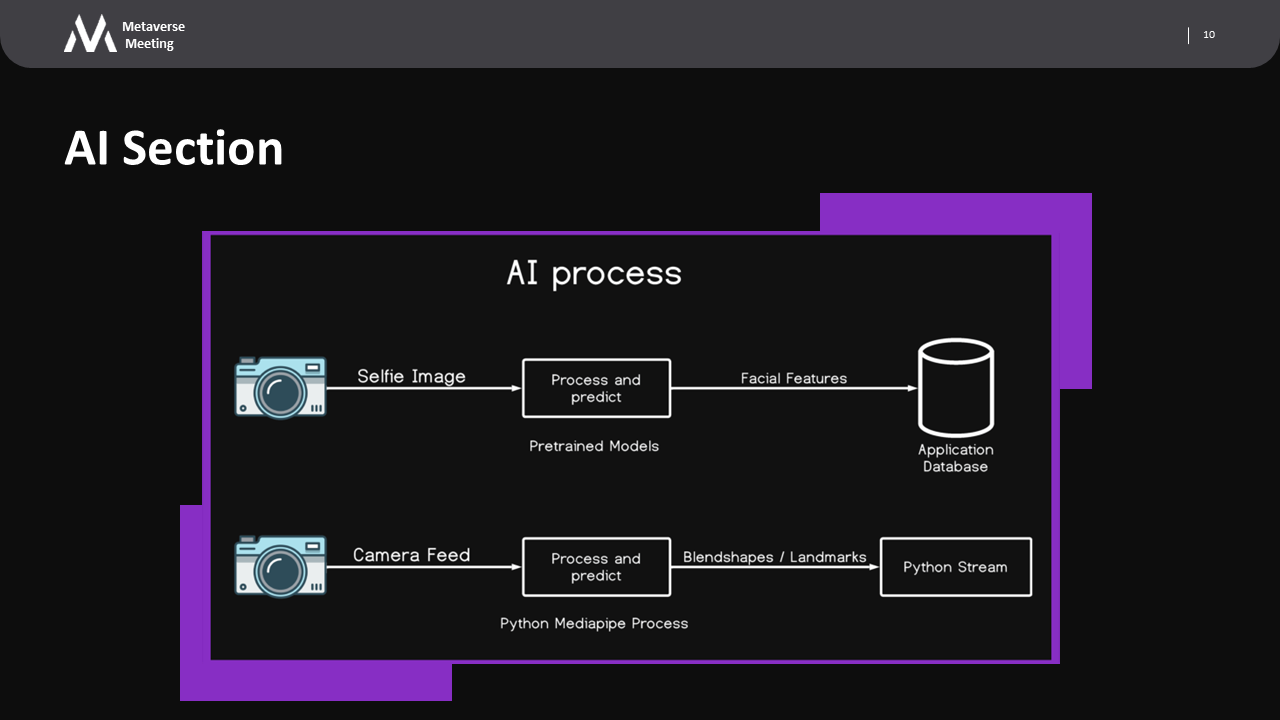Click the AI Section slide title

(x=174, y=148)
